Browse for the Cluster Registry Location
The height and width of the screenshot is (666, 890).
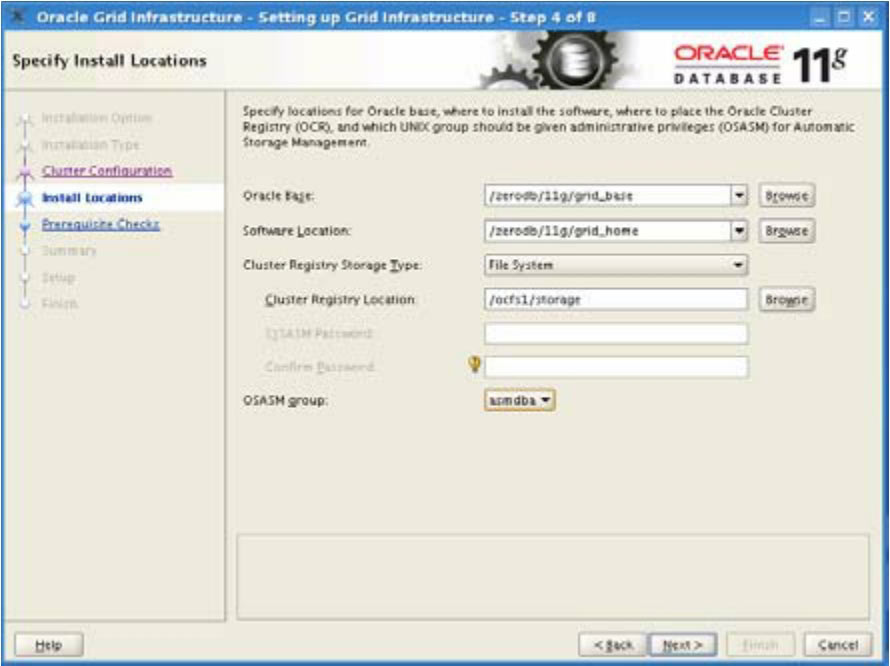coord(786,300)
